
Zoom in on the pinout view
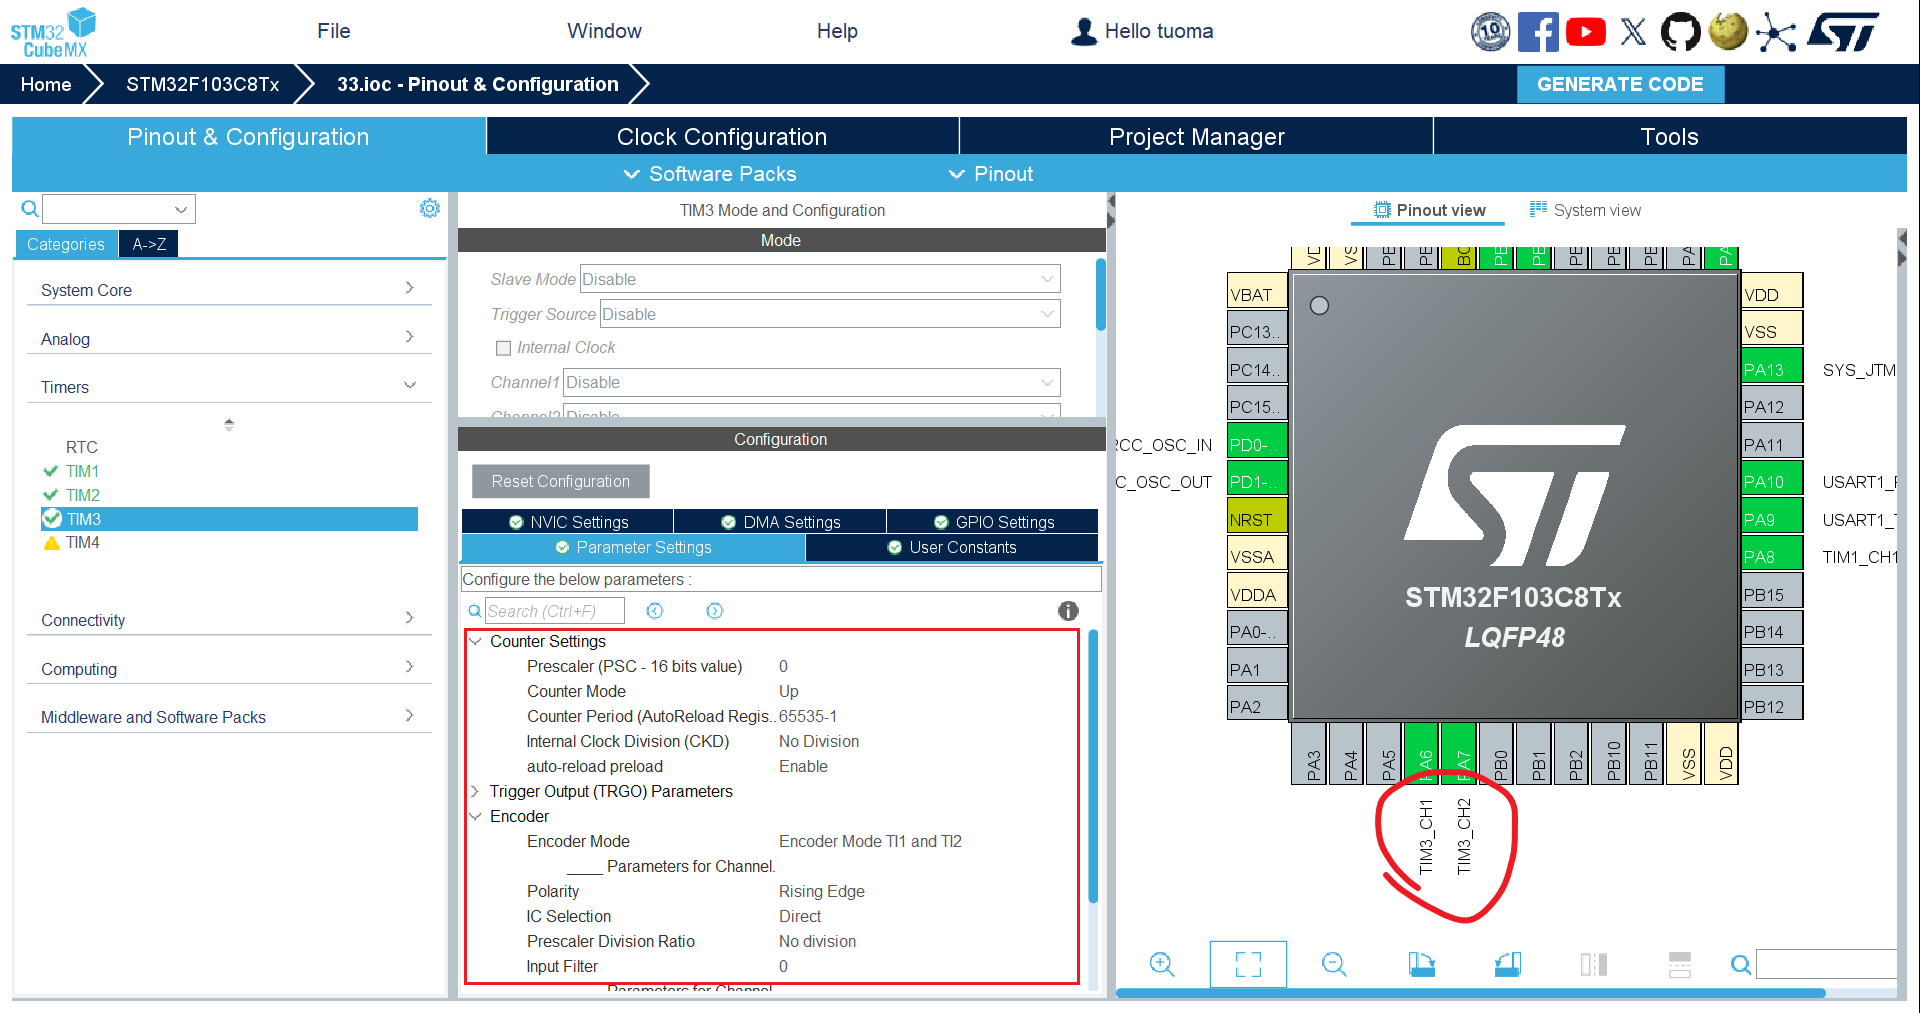[x=1162, y=964]
